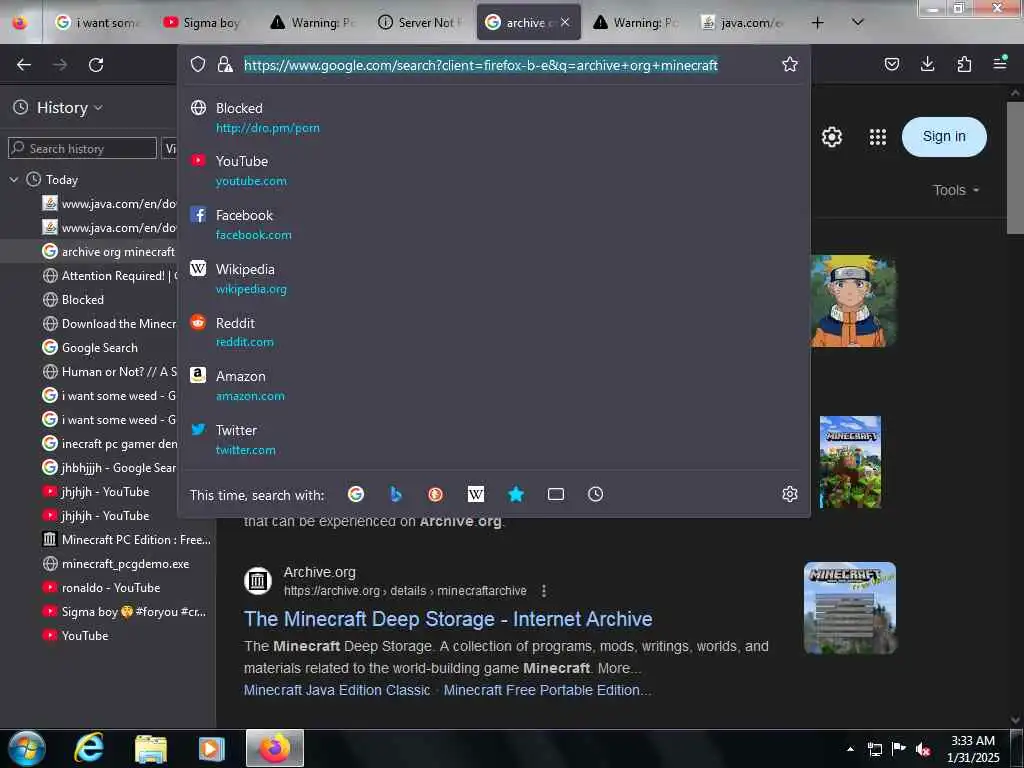Image resolution: width=1024 pixels, height=768 pixels.
Task: Open the site security padlock icon
Action: (x=225, y=64)
